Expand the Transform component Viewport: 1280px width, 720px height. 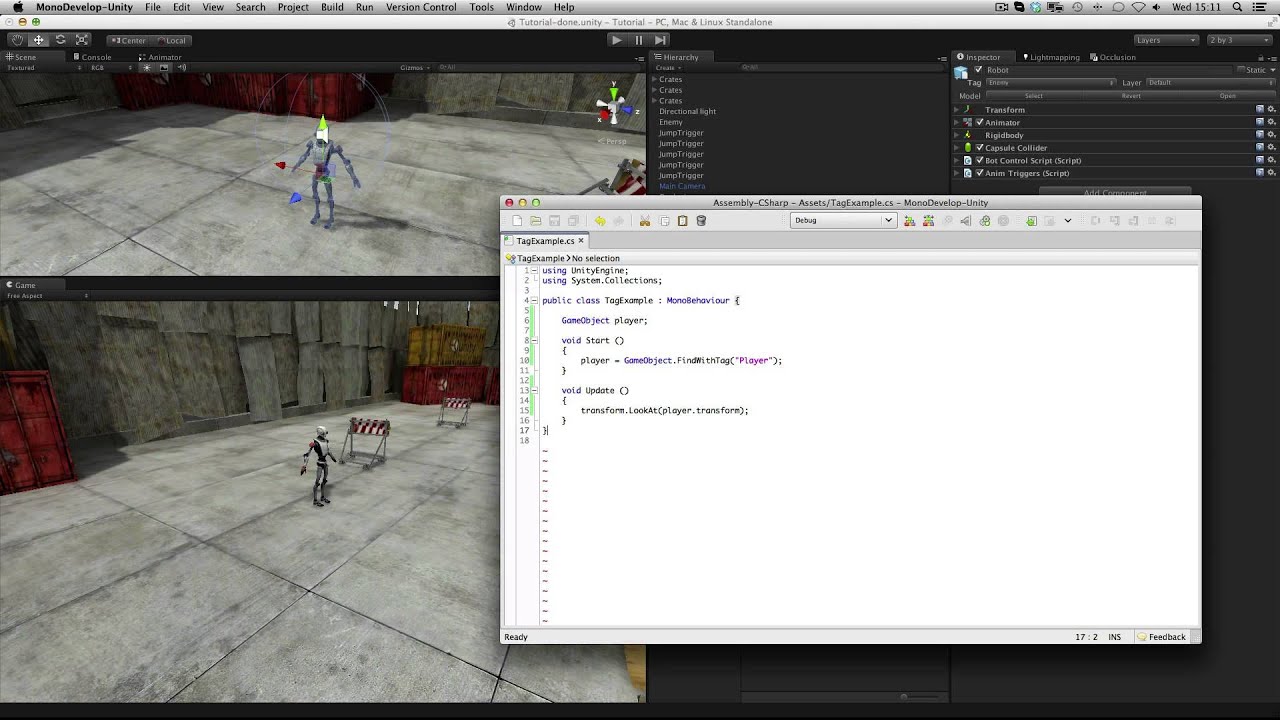956,109
